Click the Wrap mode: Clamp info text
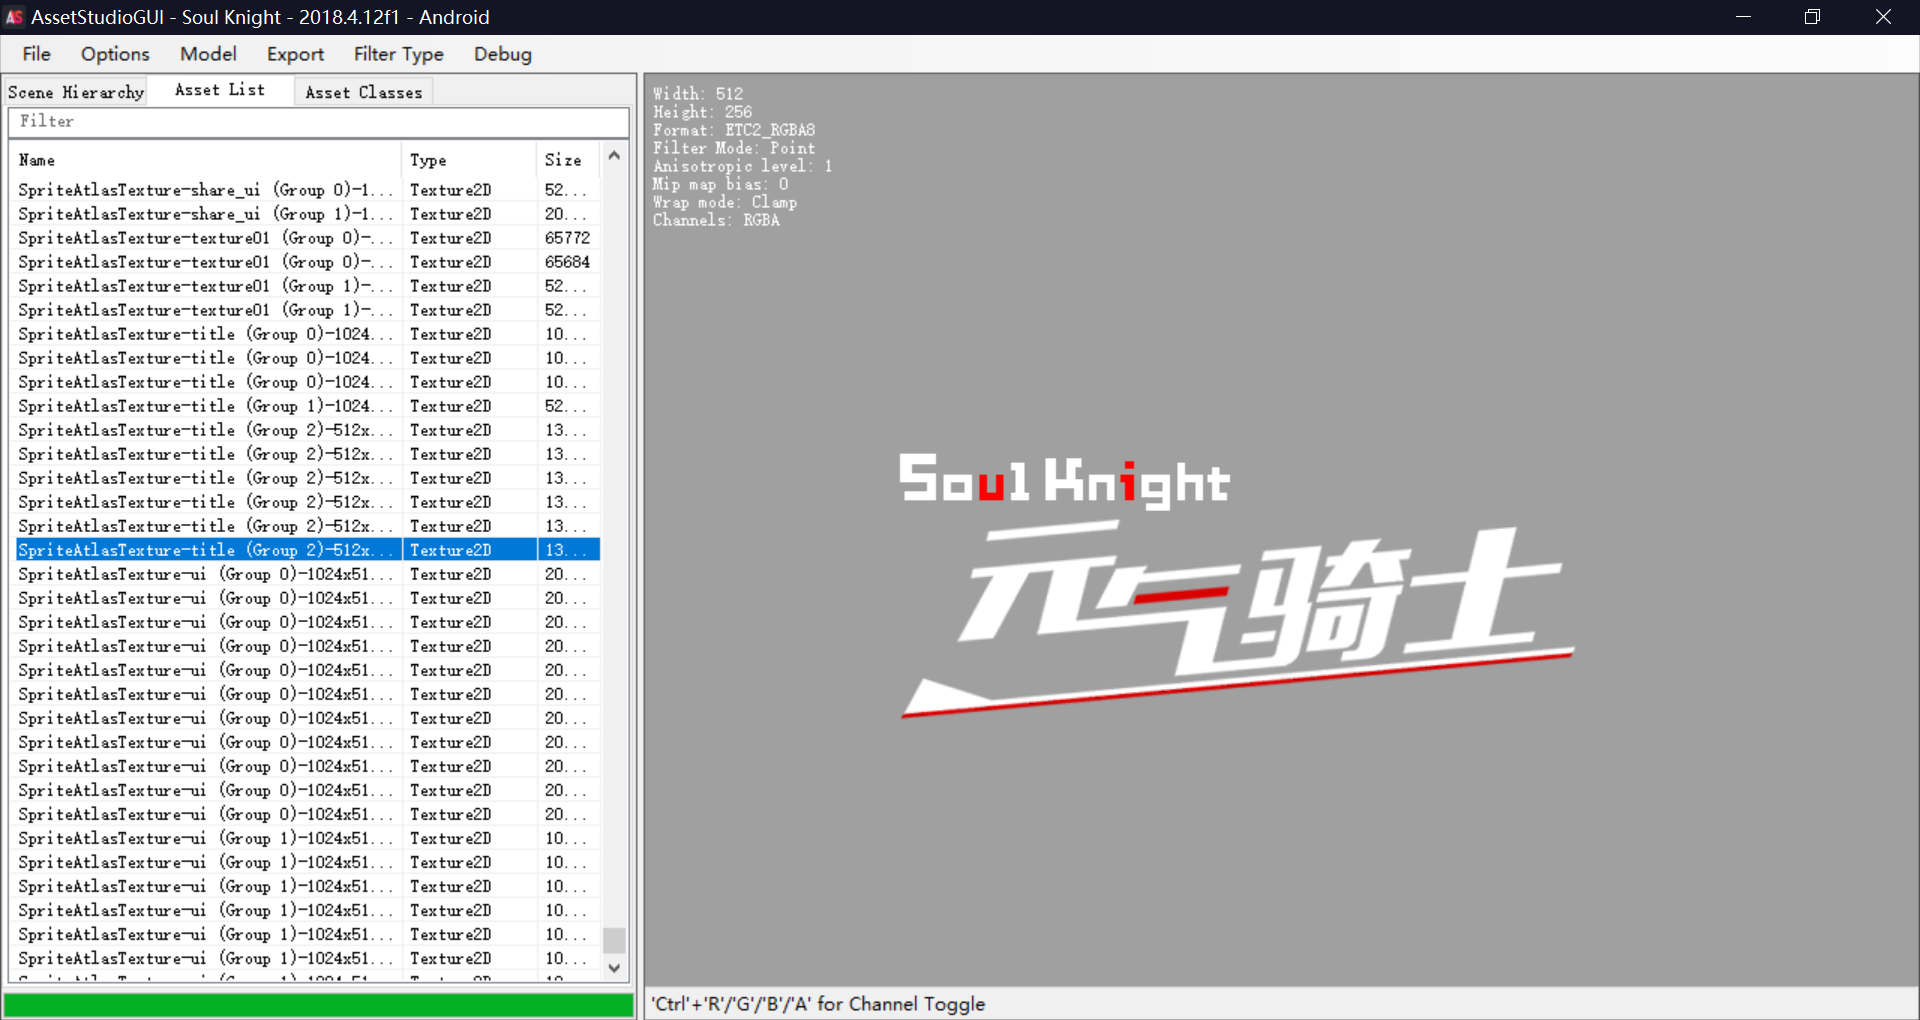Screen dimensions: 1920x1020 click(725, 202)
